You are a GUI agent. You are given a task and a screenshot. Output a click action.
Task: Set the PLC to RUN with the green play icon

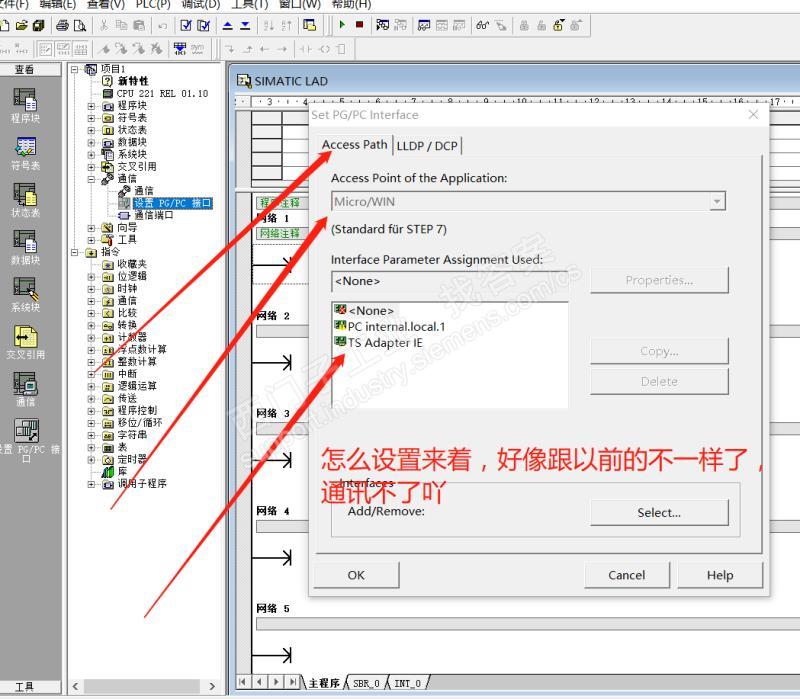(342, 24)
